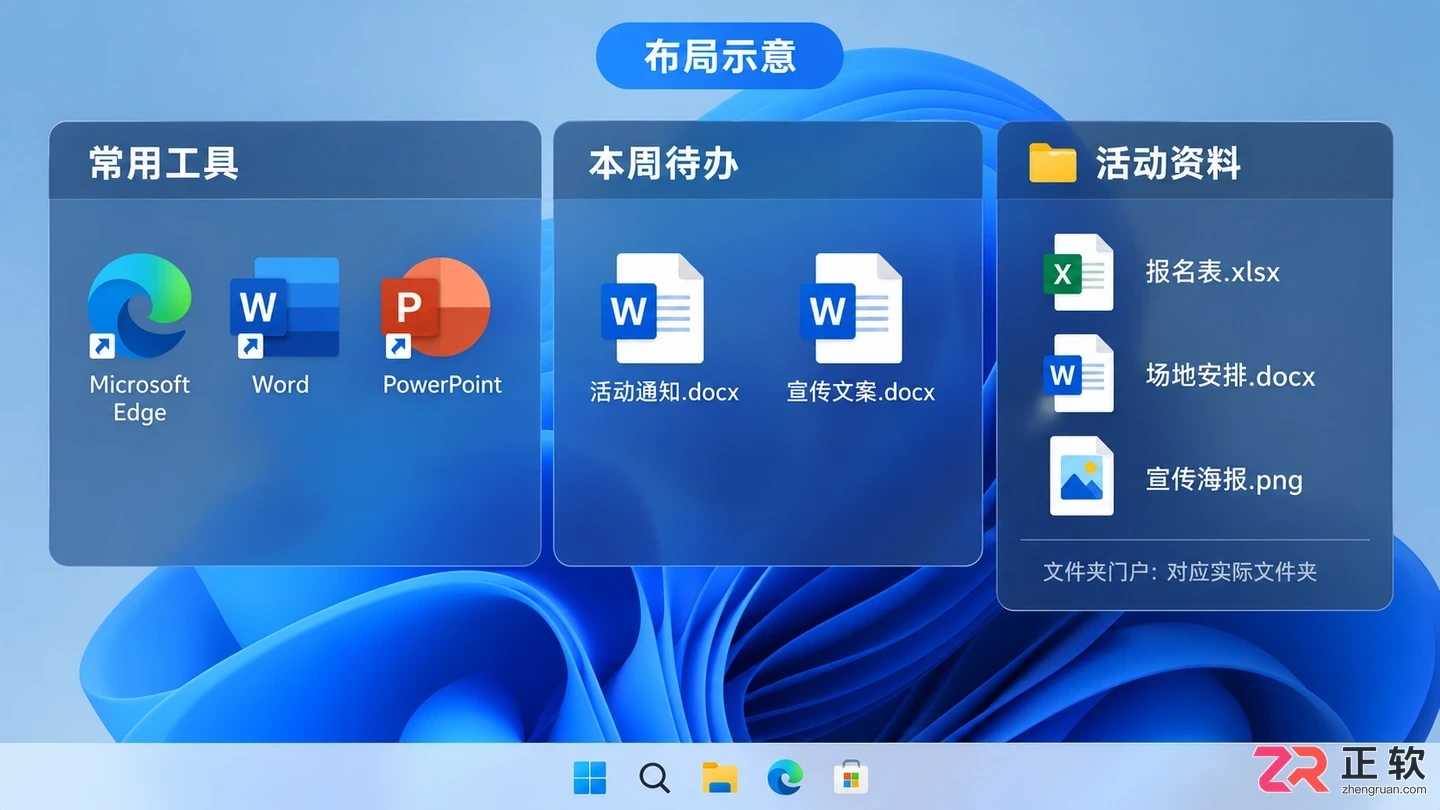
Task: Click the 本周待办 panel title
Action: (664, 163)
